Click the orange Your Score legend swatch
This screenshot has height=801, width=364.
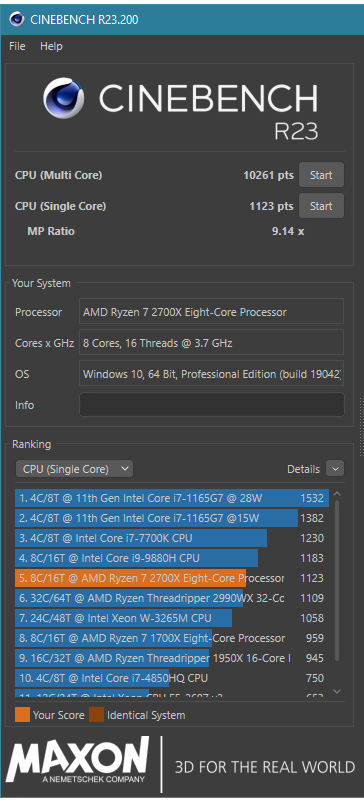pyautogui.click(x=22, y=715)
